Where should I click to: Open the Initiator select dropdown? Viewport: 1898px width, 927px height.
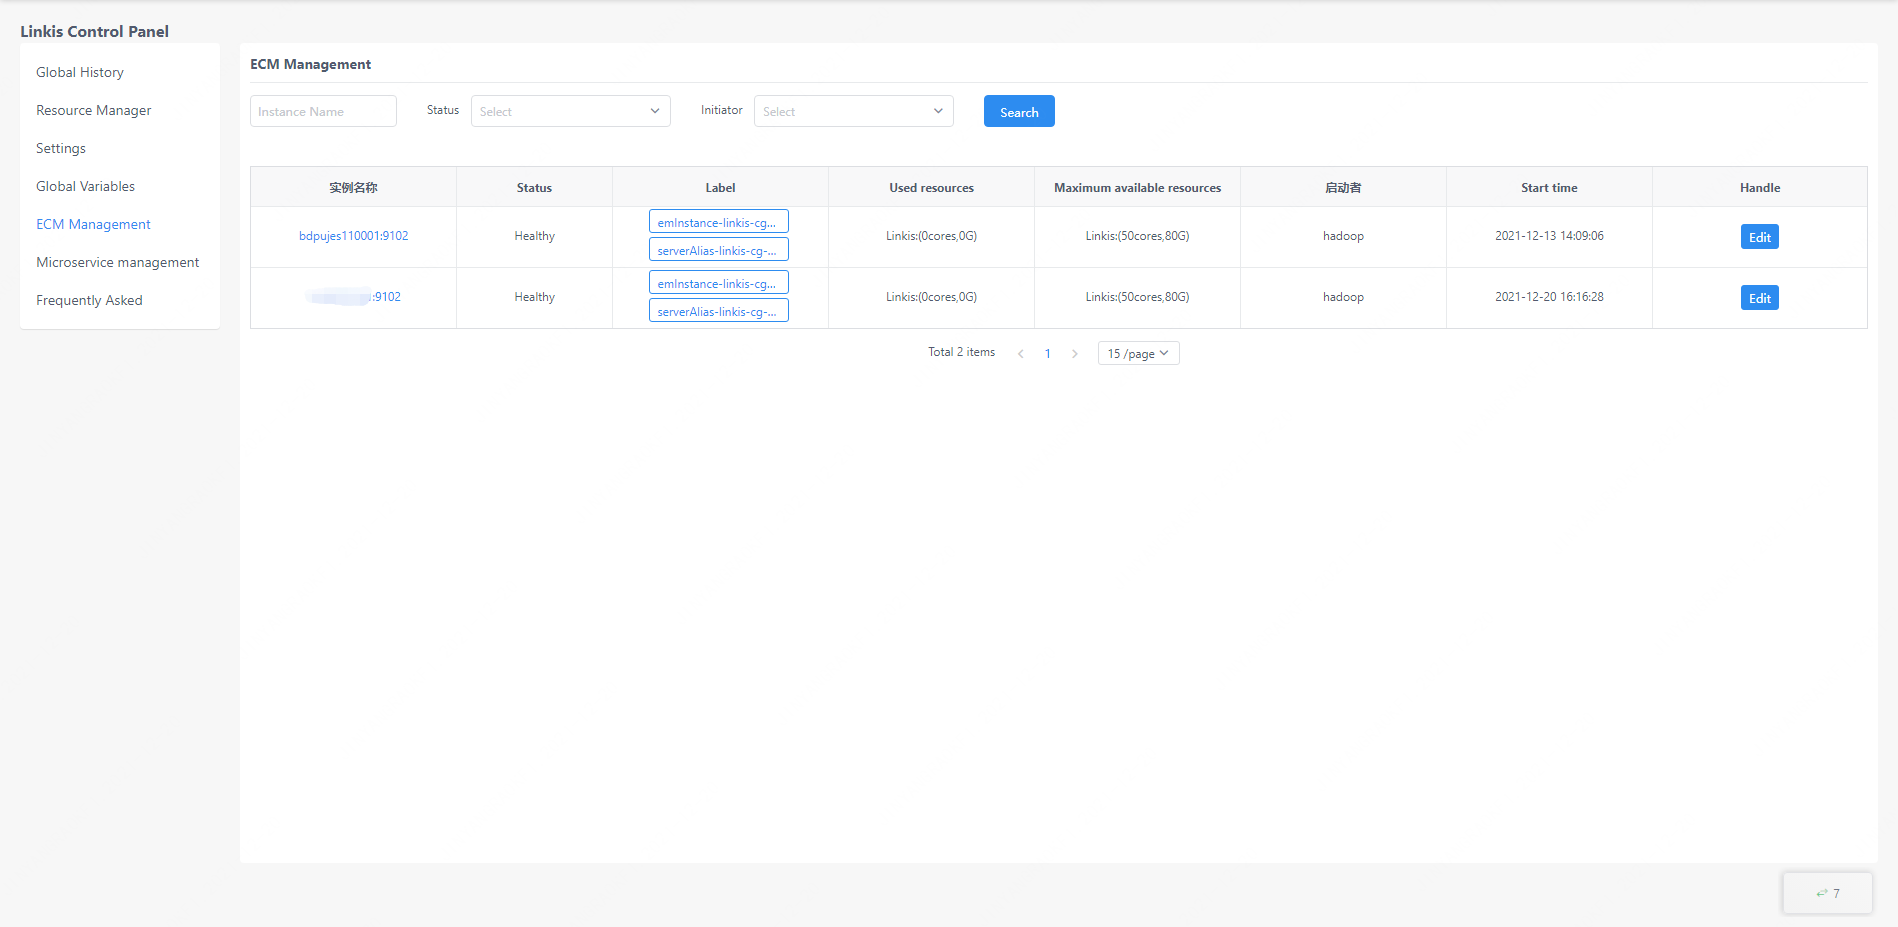(x=853, y=112)
